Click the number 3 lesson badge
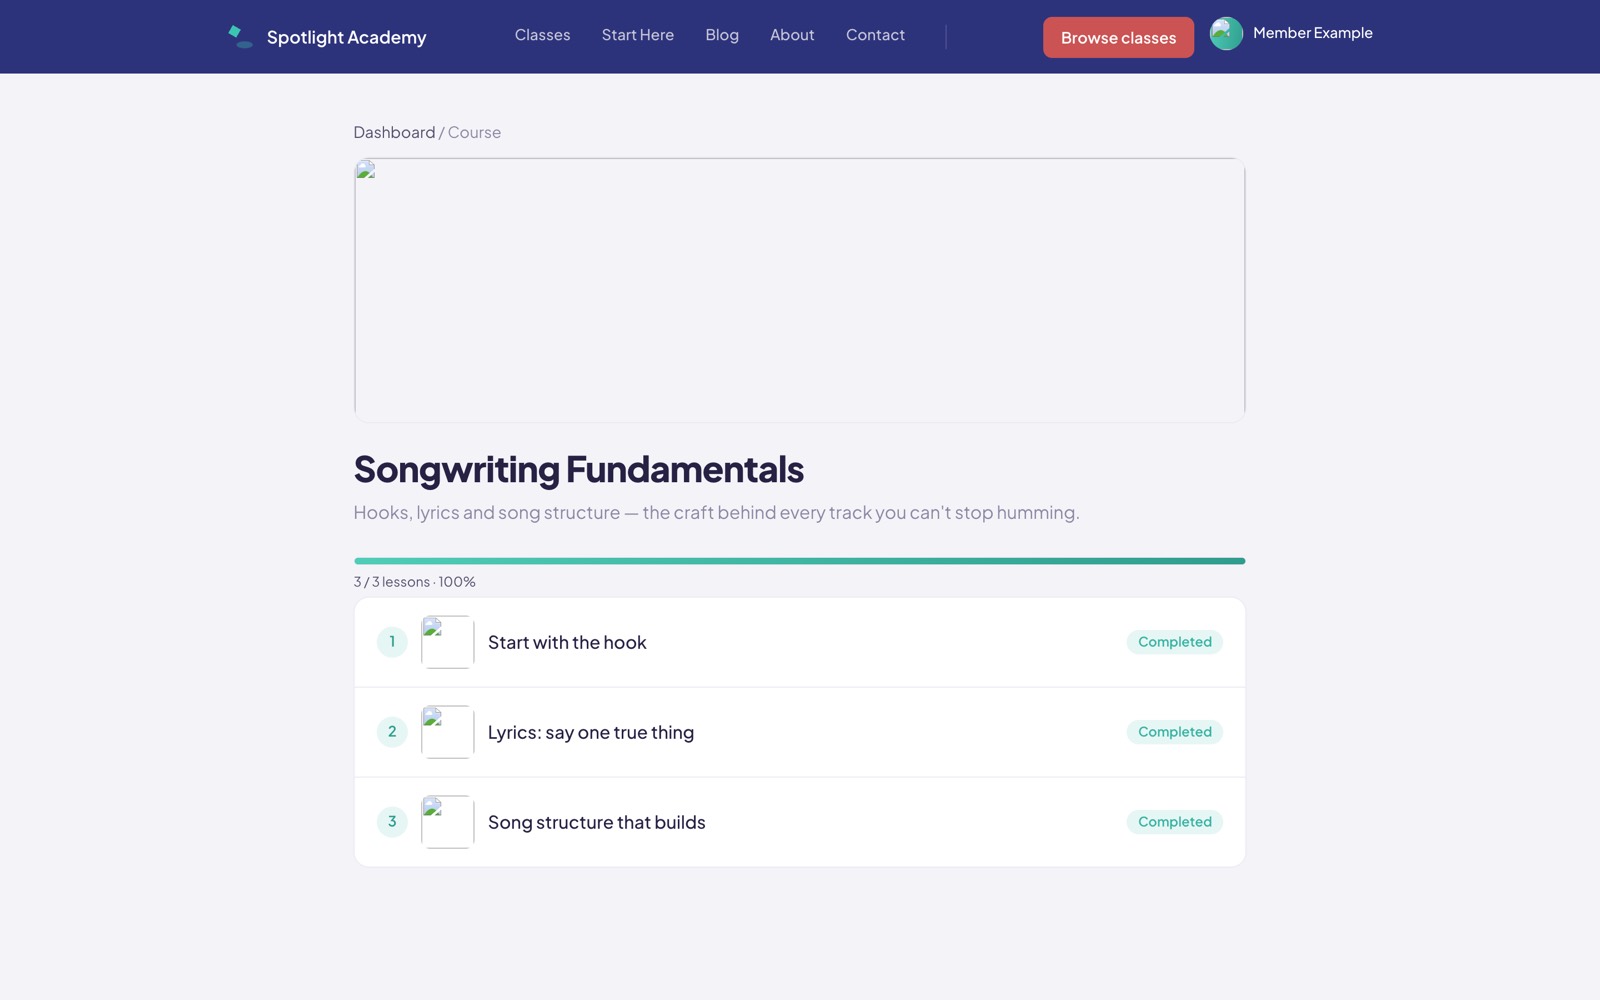This screenshot has height=1000, width=1600. 392,822
